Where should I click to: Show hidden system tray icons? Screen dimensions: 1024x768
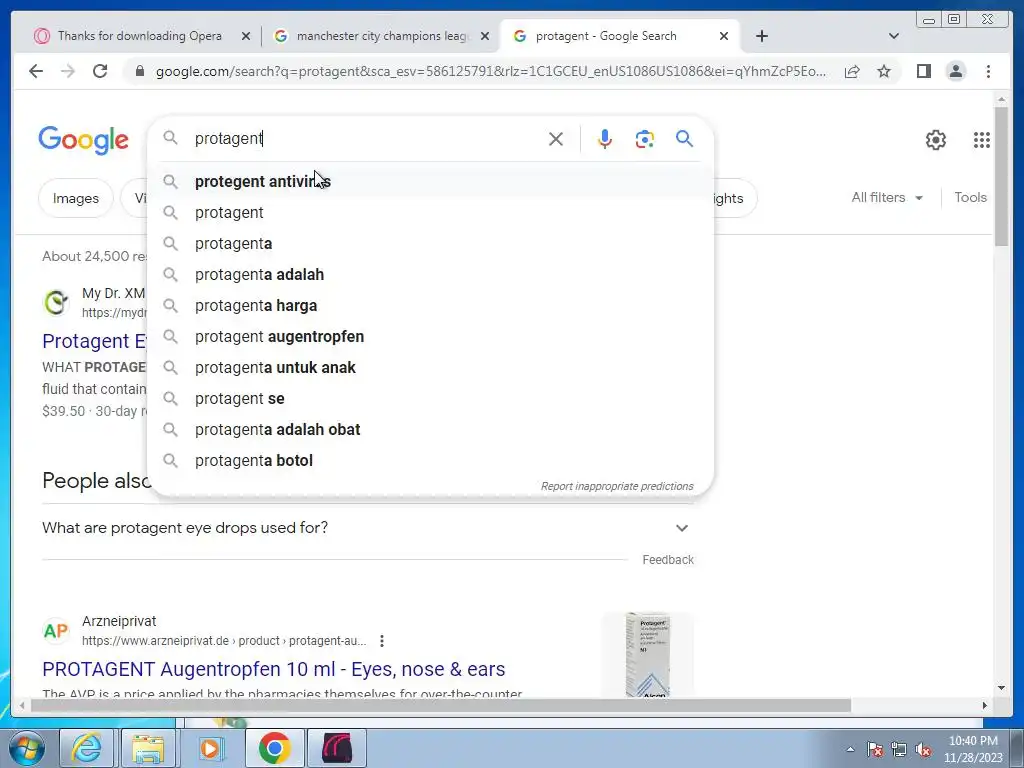coord(850,750)
